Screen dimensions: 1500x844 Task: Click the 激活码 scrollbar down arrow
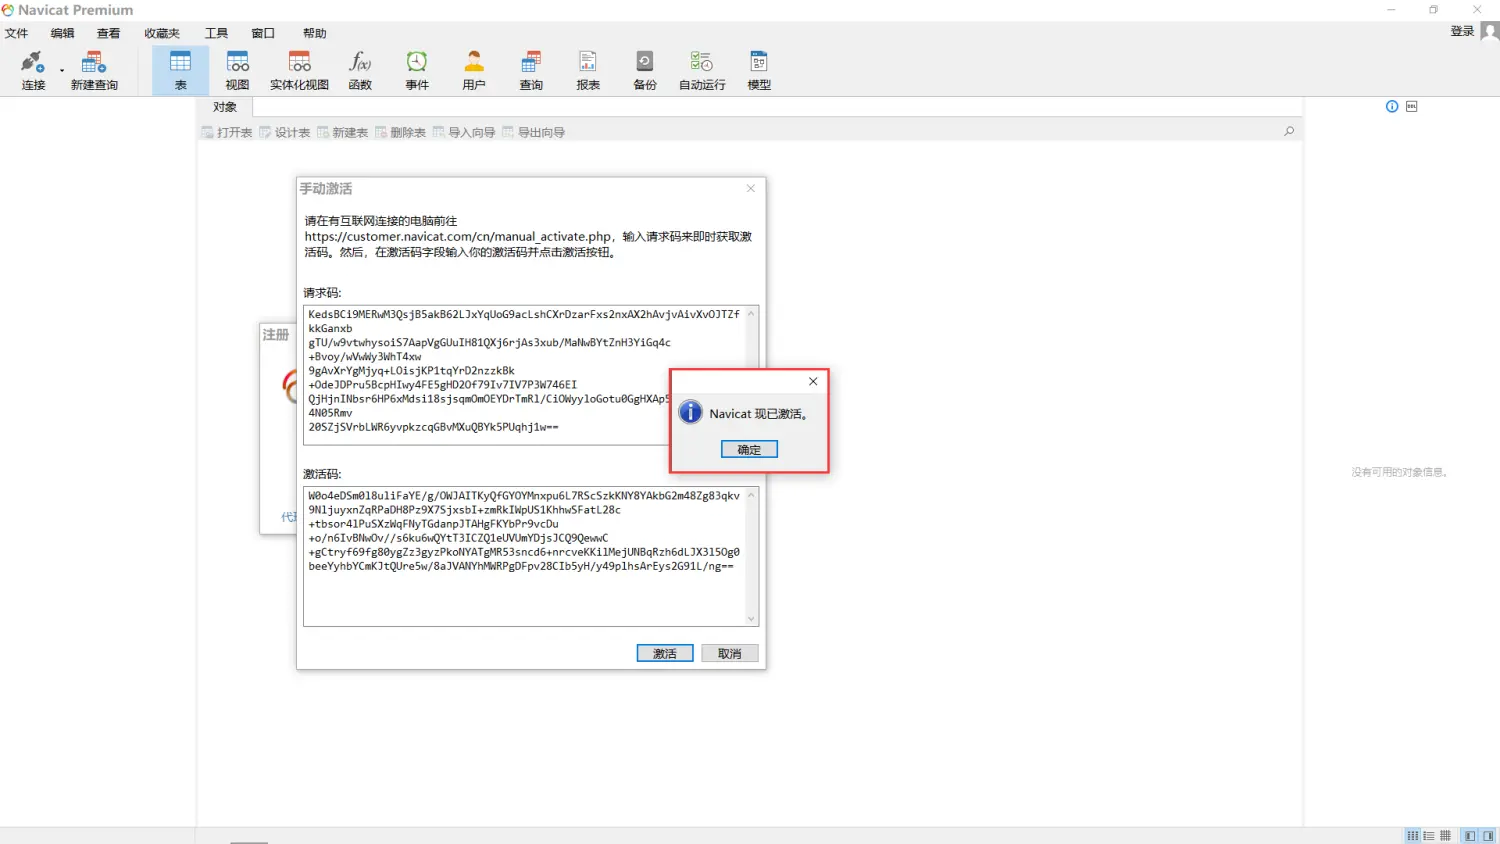coord(752,619)
